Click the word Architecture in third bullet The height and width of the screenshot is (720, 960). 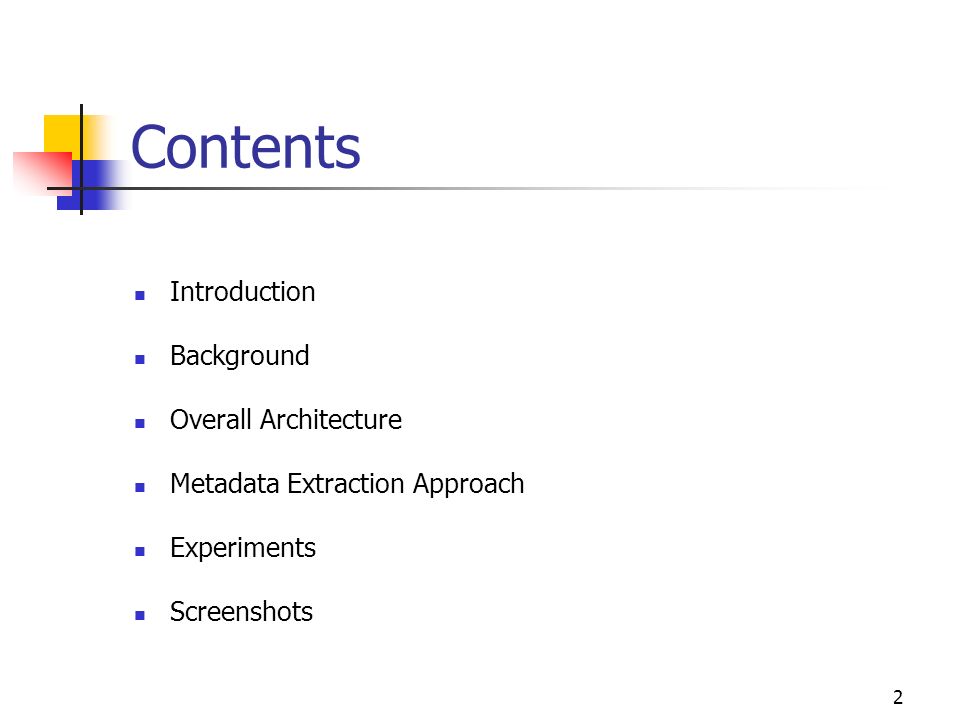pos(331,420)
